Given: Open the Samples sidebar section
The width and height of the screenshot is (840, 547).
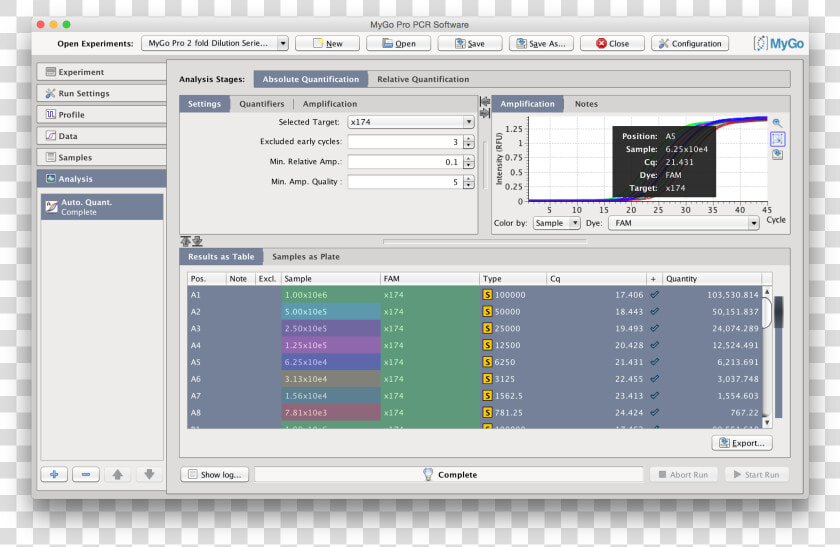Looking at the screenshot, I should (101, 158).
